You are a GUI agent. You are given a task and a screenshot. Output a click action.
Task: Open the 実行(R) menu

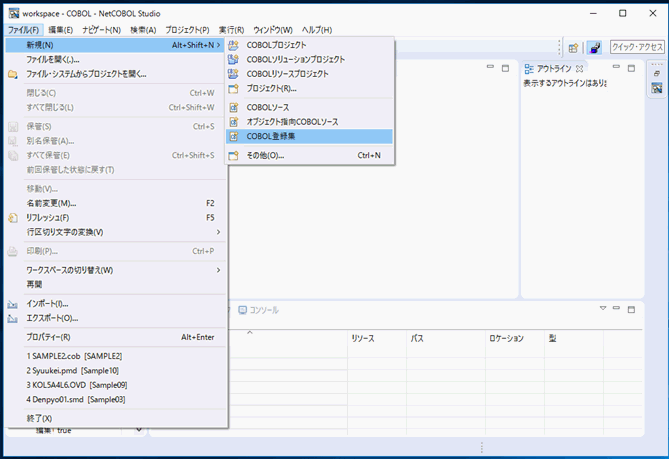coord(231,30)
